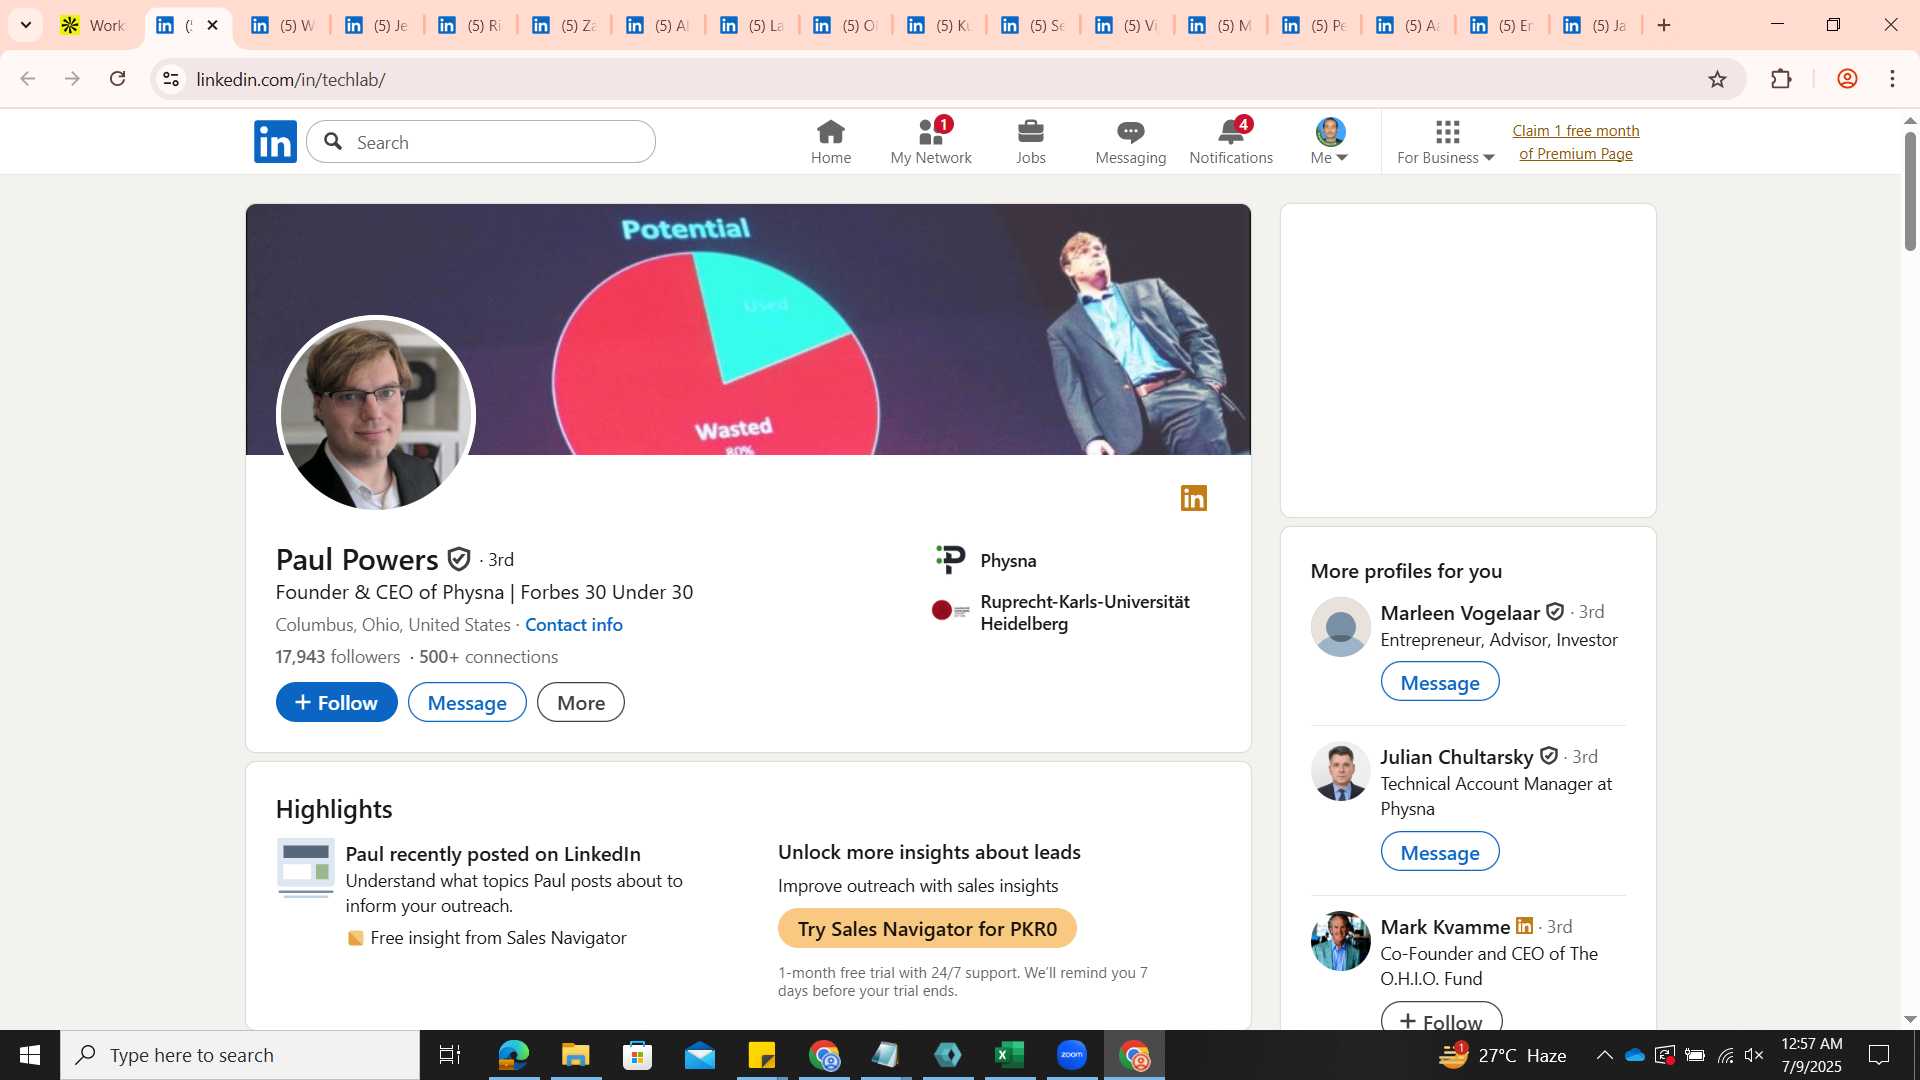Open Mark Kvamme's profile name

[1445, 927]
